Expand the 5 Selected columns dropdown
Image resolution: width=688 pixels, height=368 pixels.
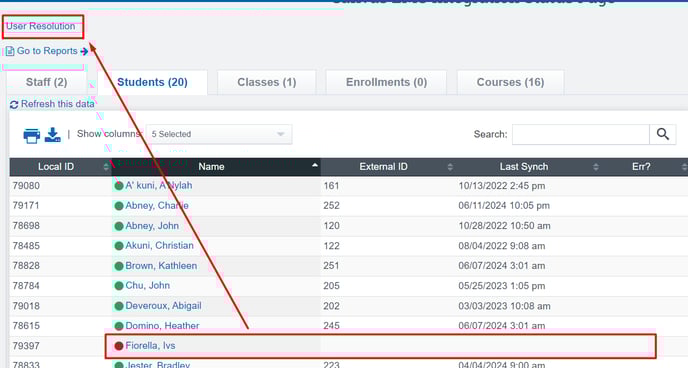(219, 134)
